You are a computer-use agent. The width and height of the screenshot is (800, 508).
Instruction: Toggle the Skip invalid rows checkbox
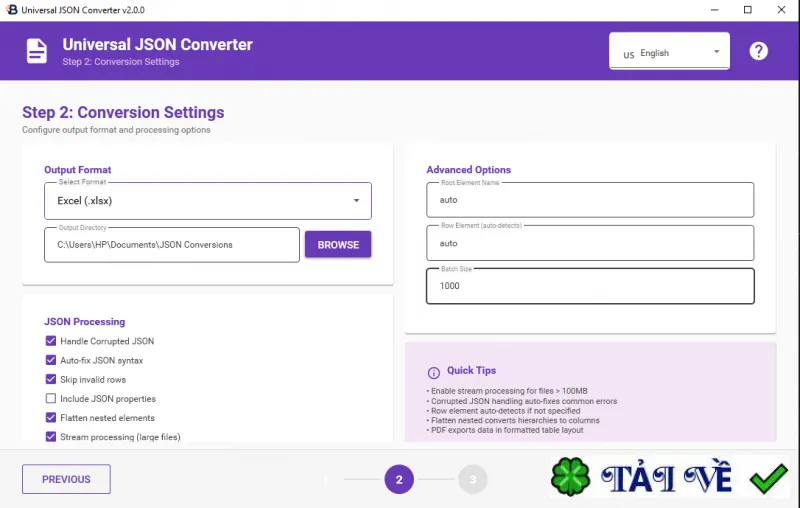coord(51,379)
